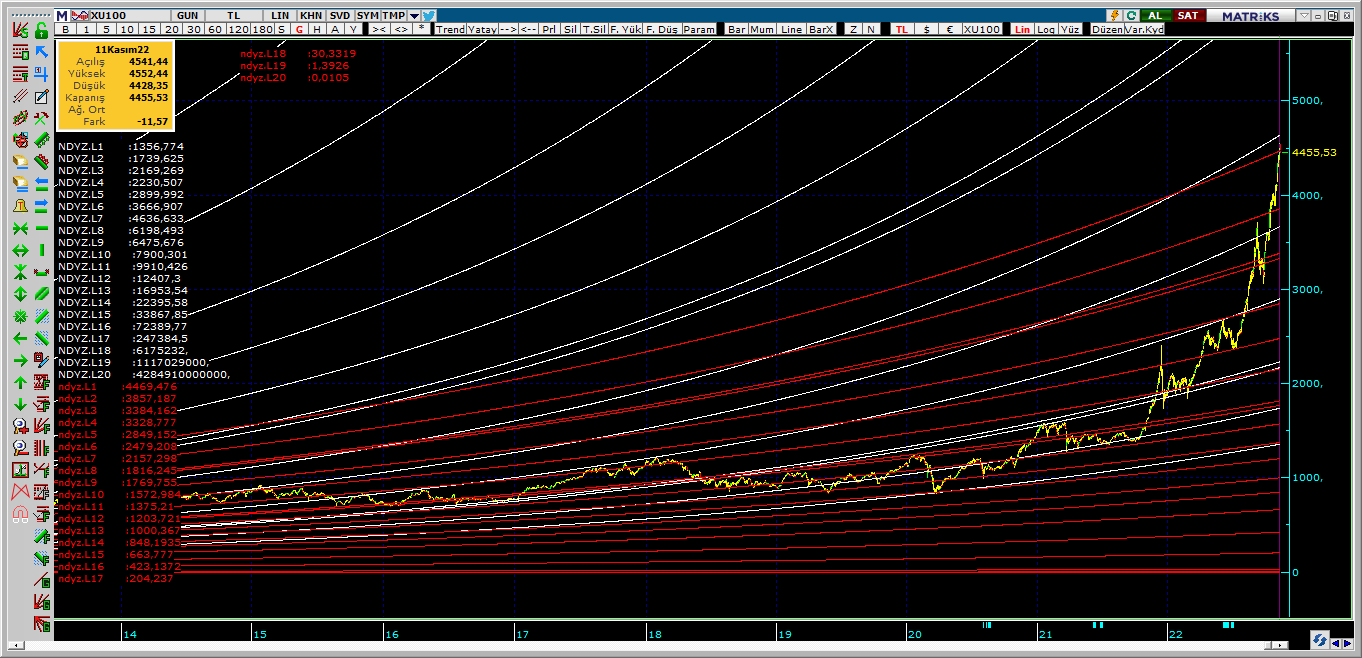1362x658 pixels.
Task: Click the alarm bell icon
Action: tap(19, 206)
